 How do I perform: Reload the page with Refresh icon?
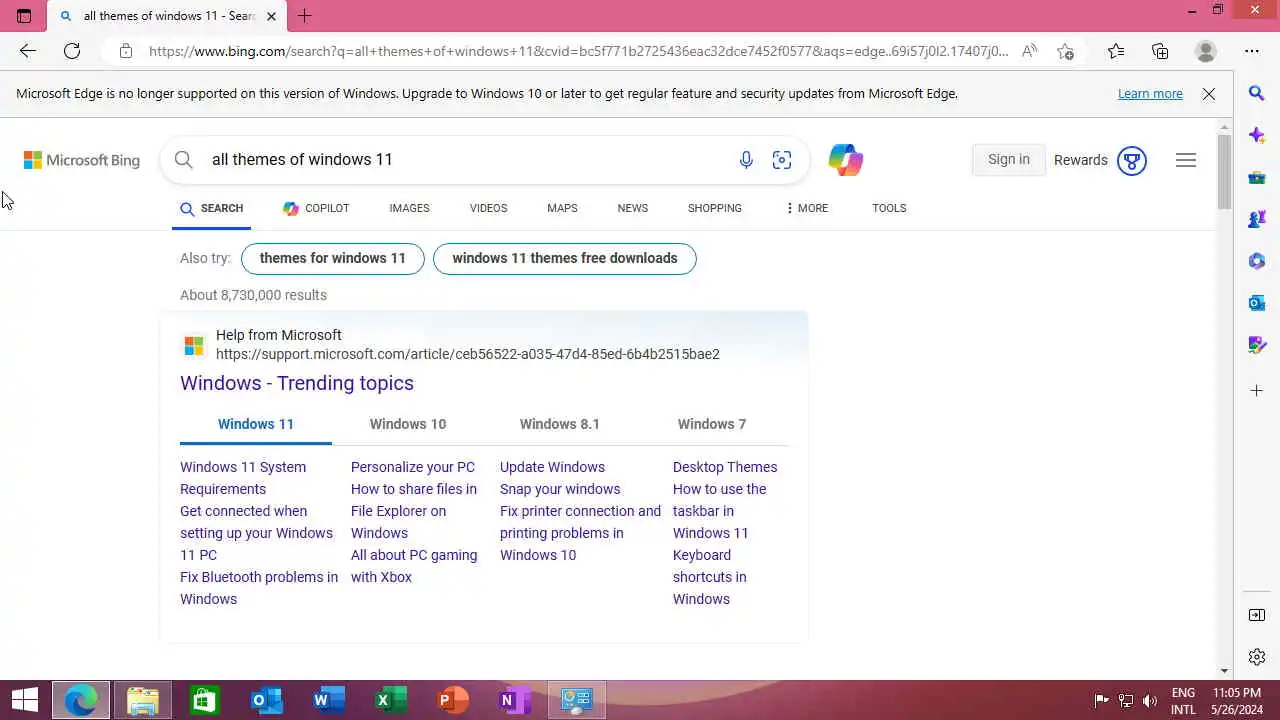coord(72,51)
